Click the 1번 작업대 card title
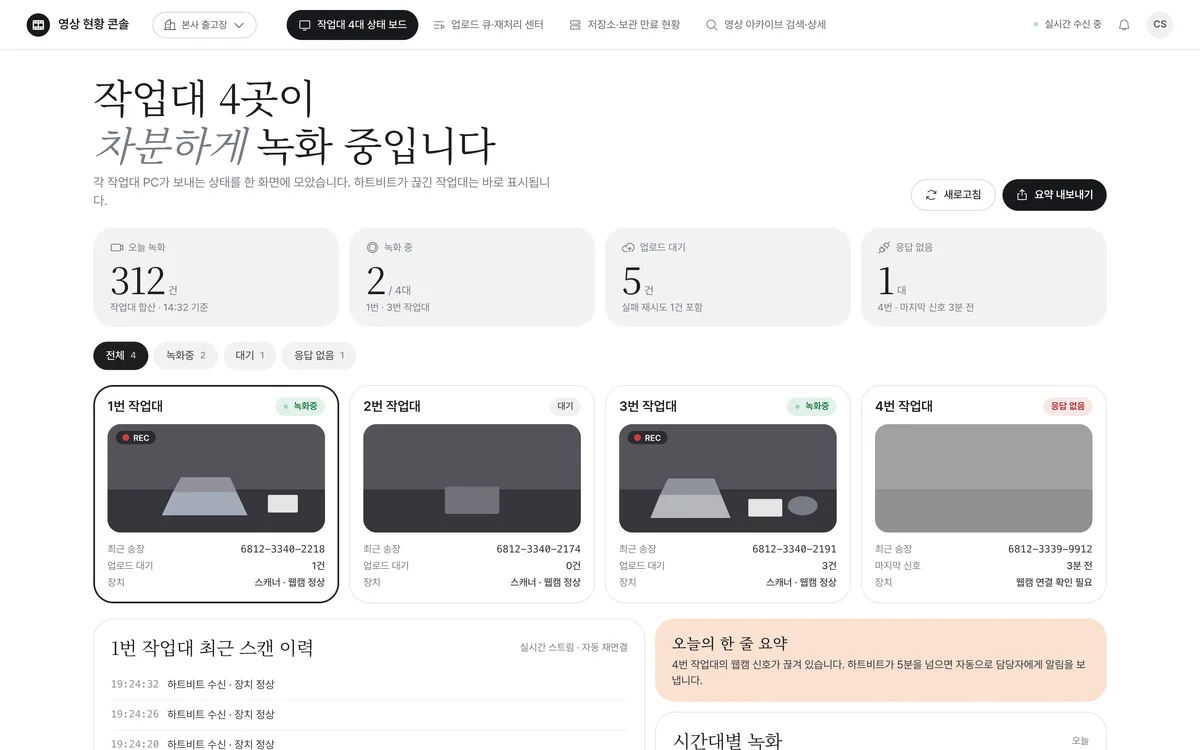Viewport: 1200px width, 750px height. pyautogui.click(x=135, y=406)
